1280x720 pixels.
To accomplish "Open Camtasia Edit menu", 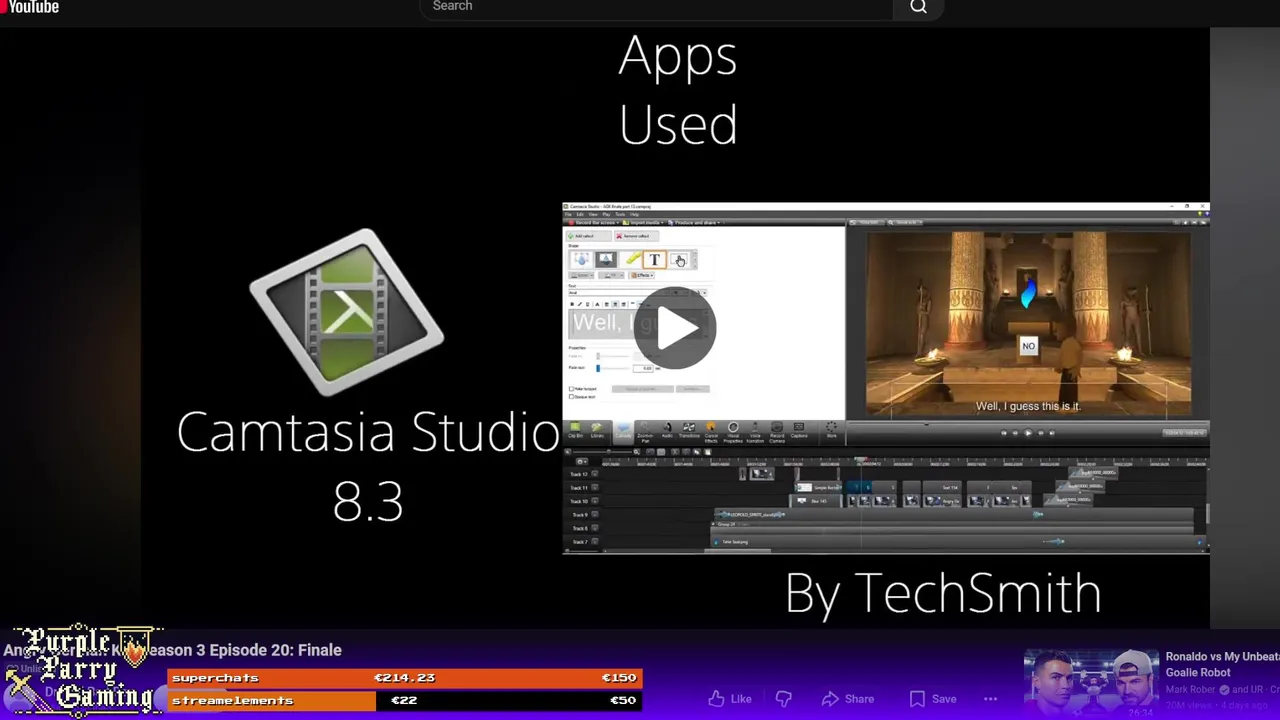I will pyautogui.click(x=580, y=214).
